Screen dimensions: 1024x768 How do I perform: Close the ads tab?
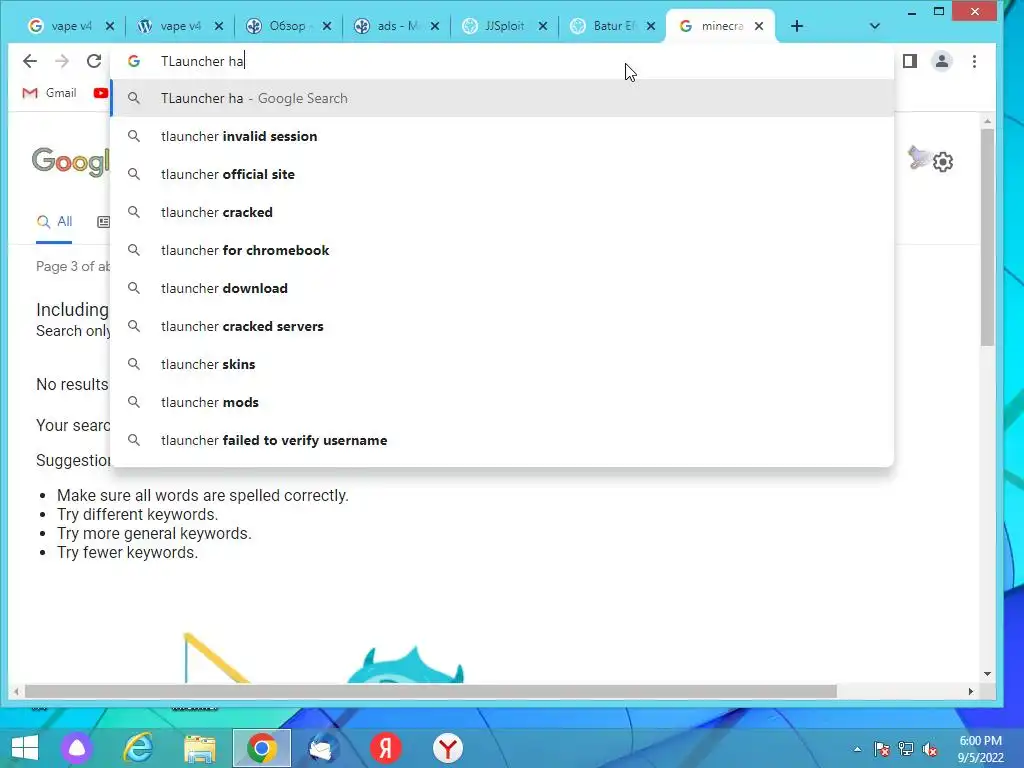coord(435,26)
